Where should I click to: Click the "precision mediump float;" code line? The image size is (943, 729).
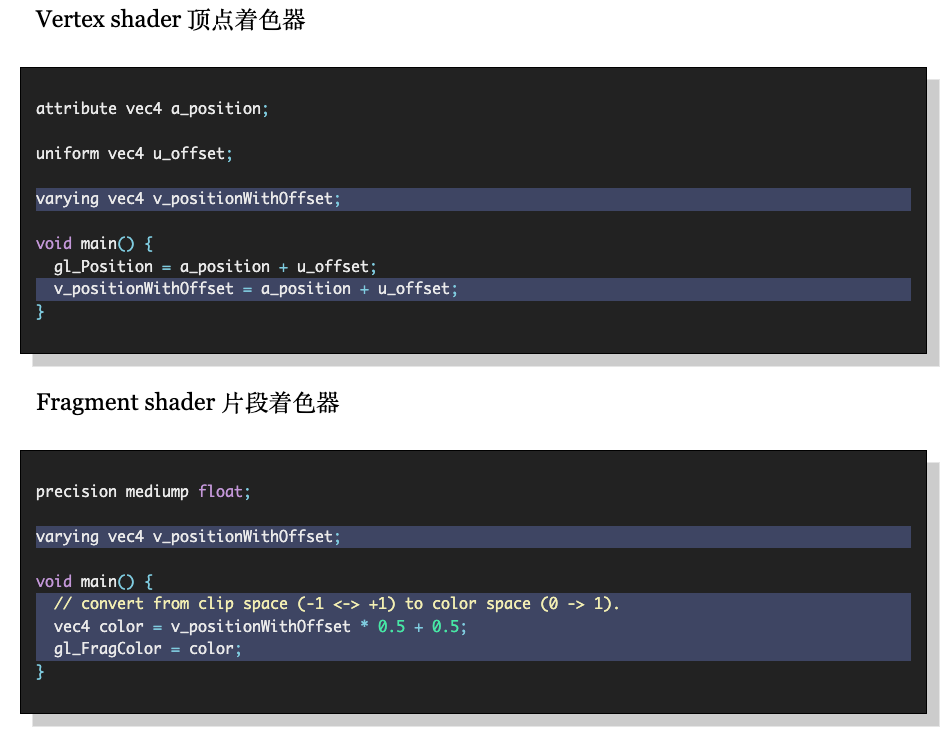143,491
